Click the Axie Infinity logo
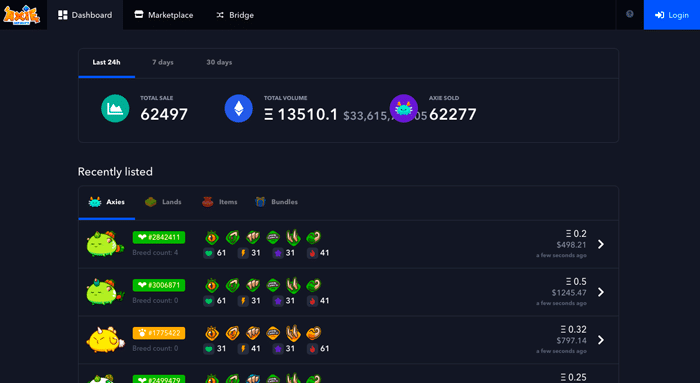The image size is (700, 383). pyautogui.click(x=21, y=15)
